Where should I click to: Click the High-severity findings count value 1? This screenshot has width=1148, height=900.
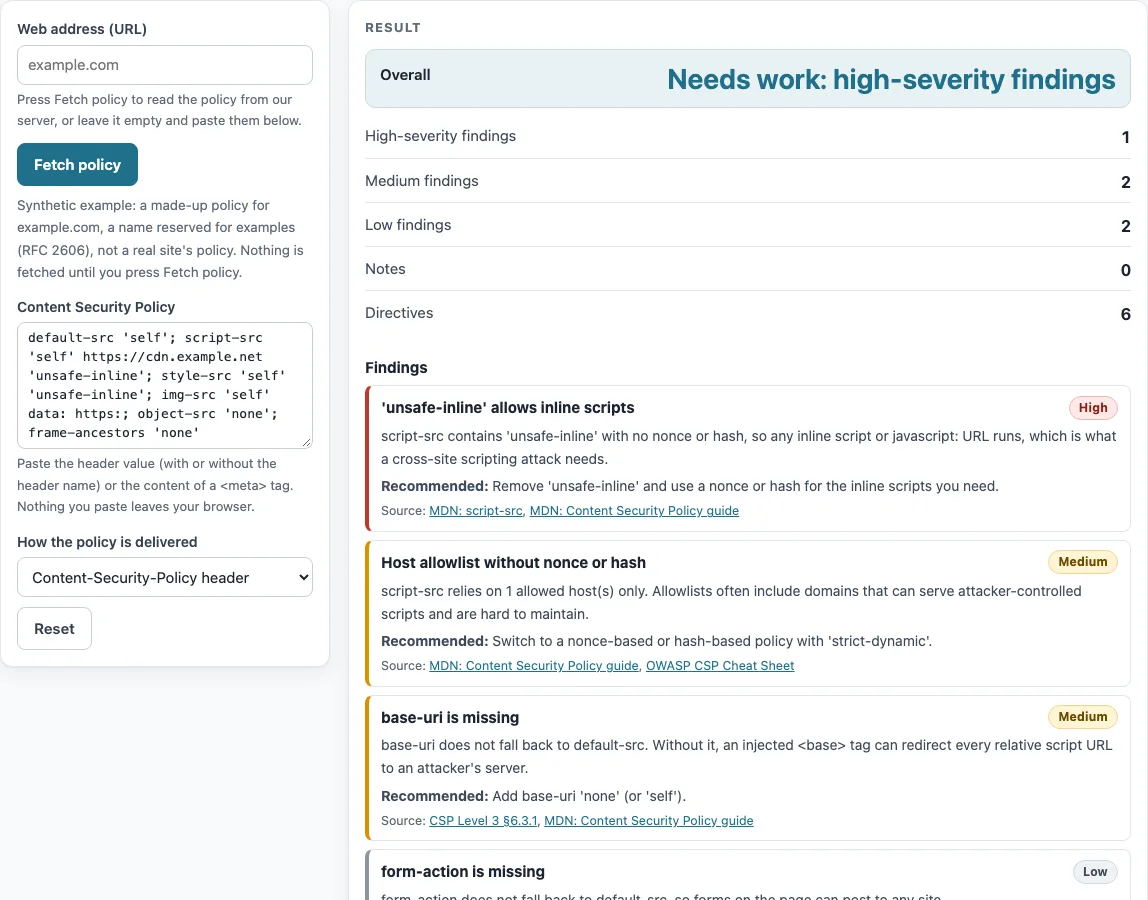1125,138
